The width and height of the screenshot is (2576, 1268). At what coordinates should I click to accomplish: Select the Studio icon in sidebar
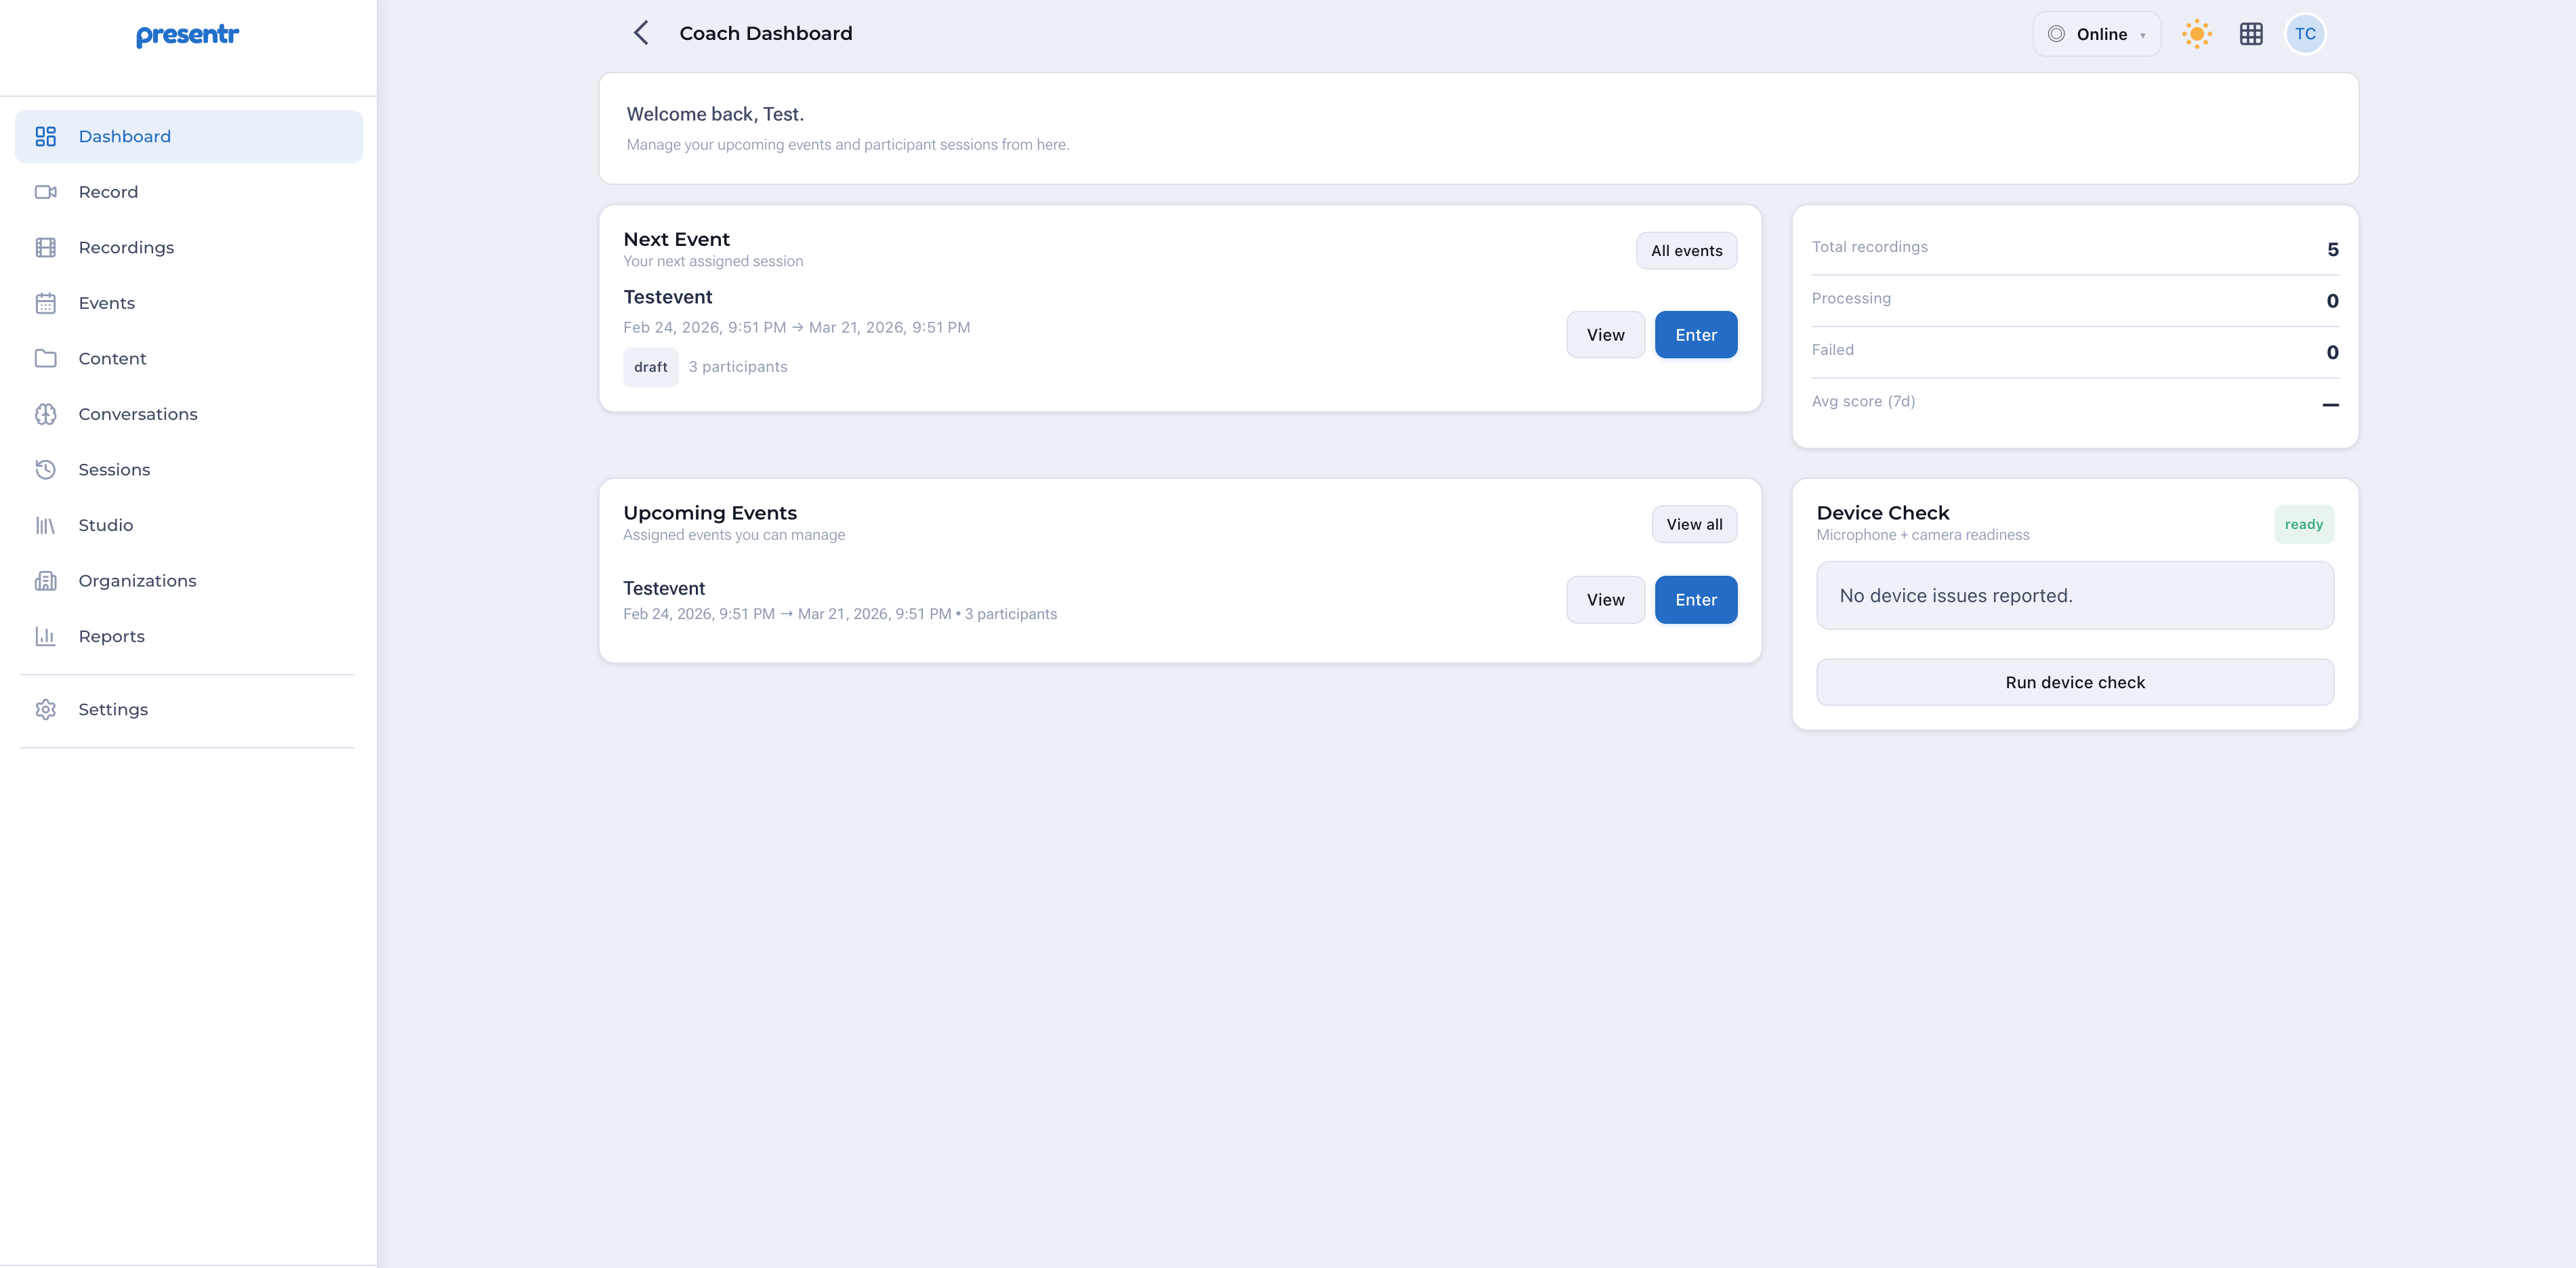47,524
